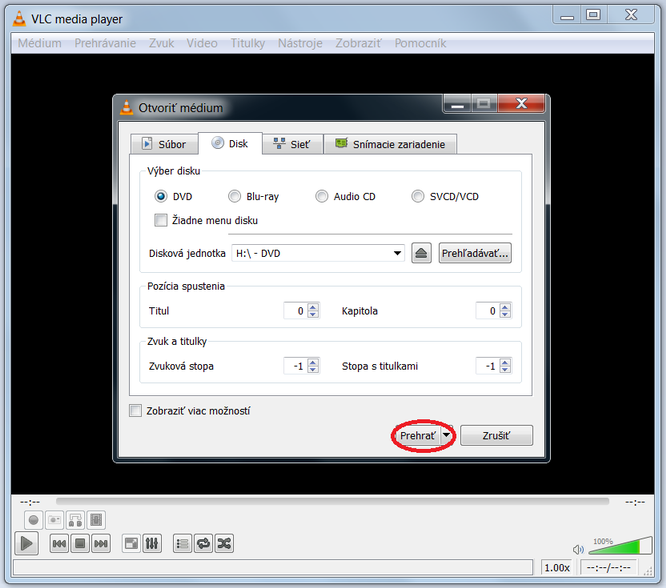Show the playlist icon
666x588 pixels.
183,543
